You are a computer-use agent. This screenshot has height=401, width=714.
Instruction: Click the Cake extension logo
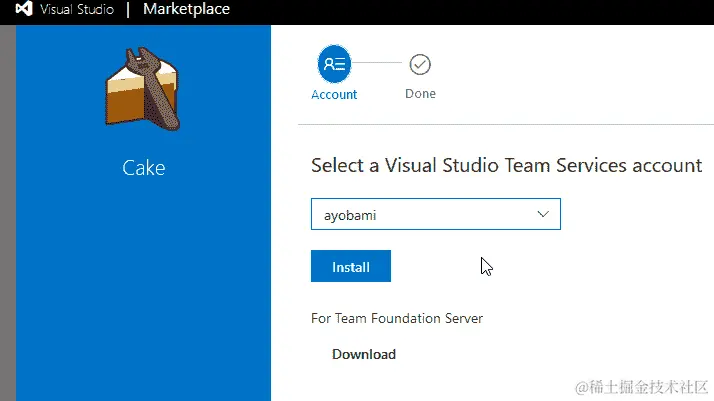tap(143, 89)
